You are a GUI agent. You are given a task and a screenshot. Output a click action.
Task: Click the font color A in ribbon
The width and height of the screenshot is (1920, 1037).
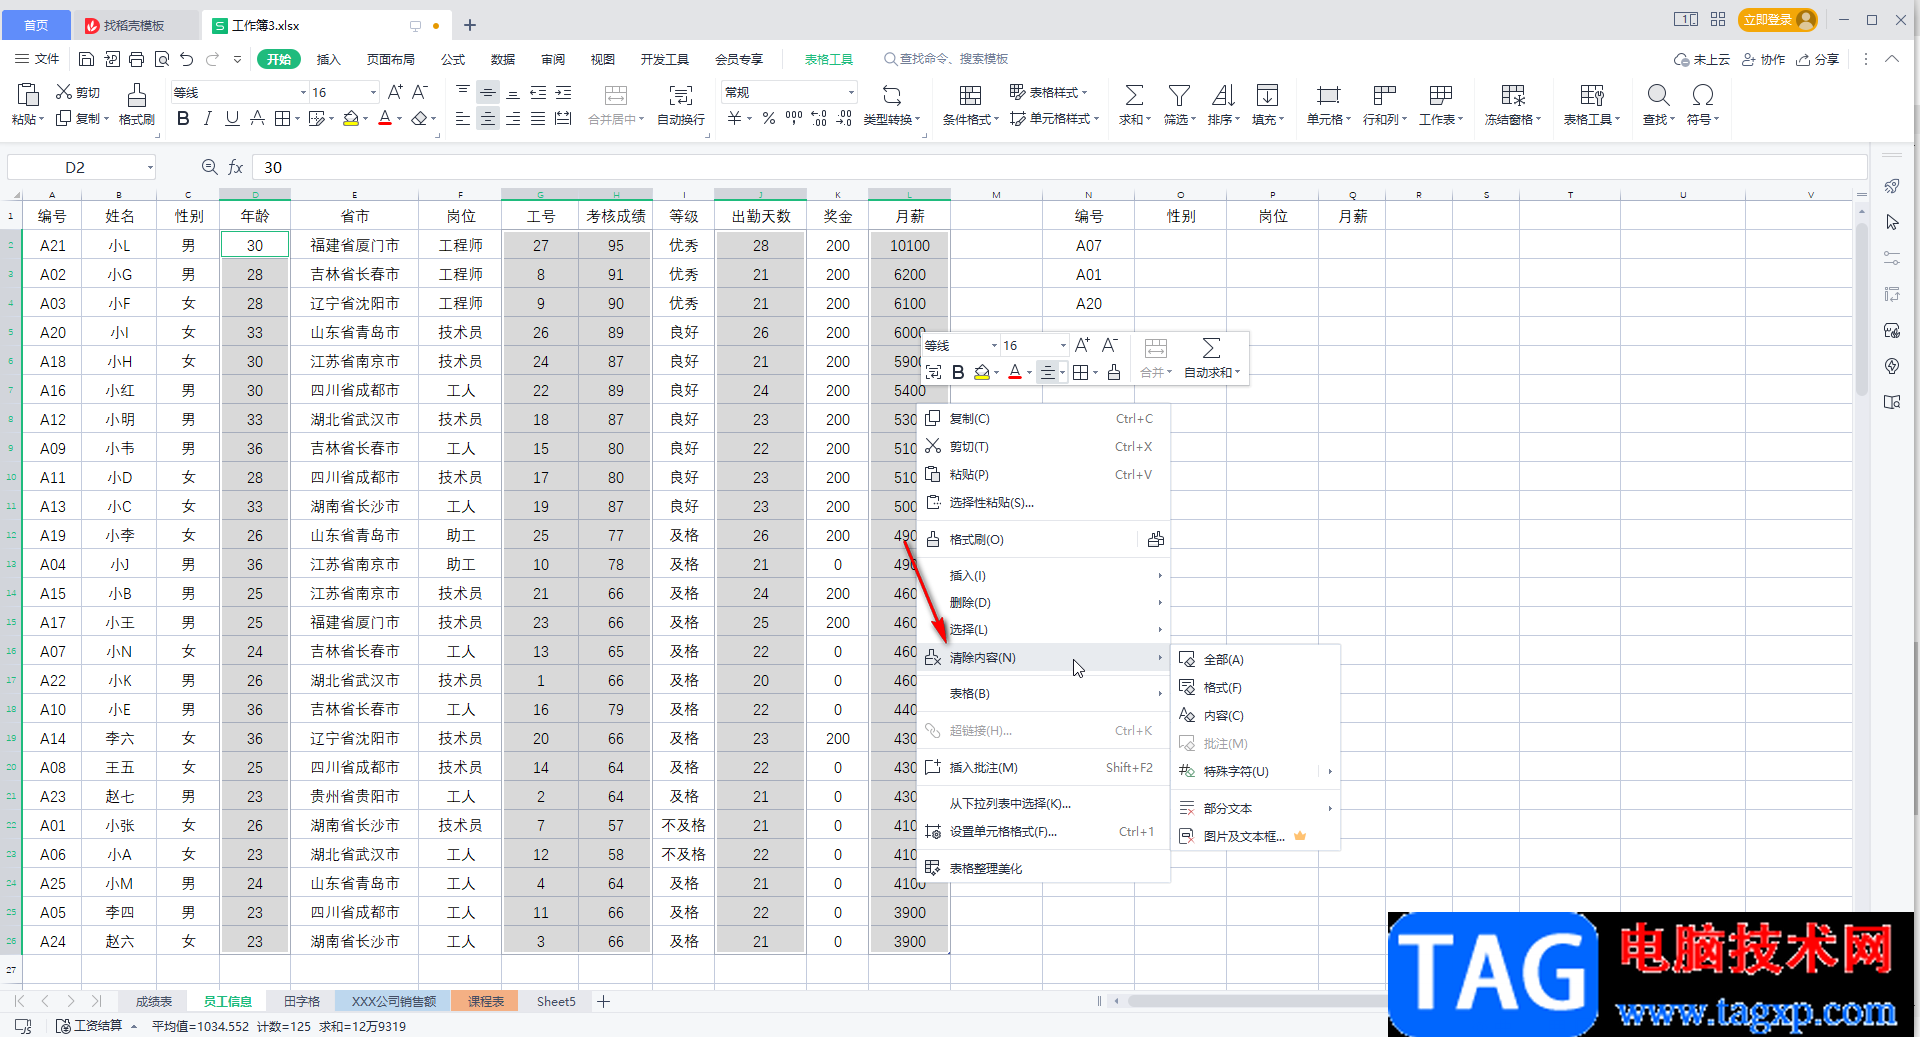point(385,119)
